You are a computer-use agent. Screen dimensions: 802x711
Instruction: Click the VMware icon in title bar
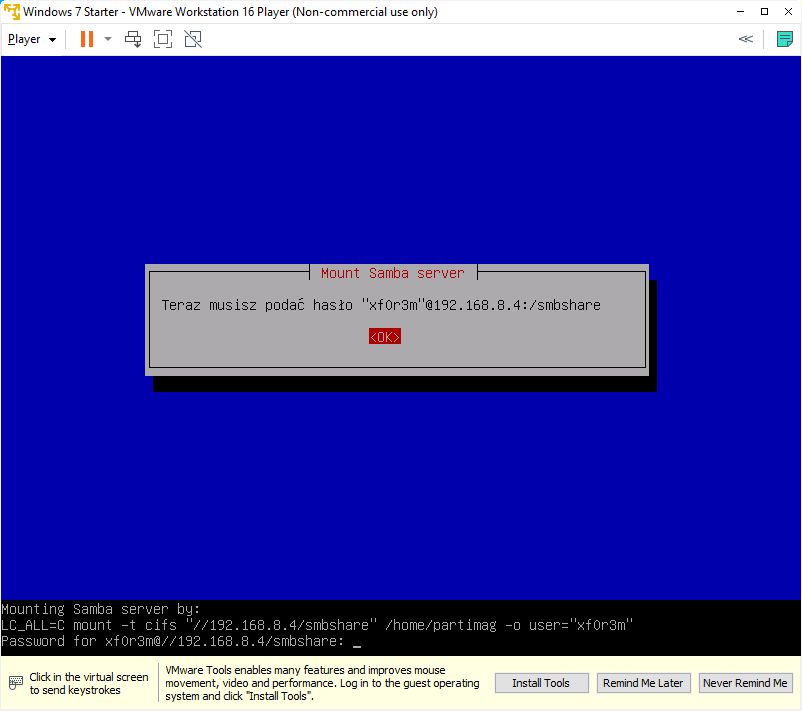click(11, 12)
